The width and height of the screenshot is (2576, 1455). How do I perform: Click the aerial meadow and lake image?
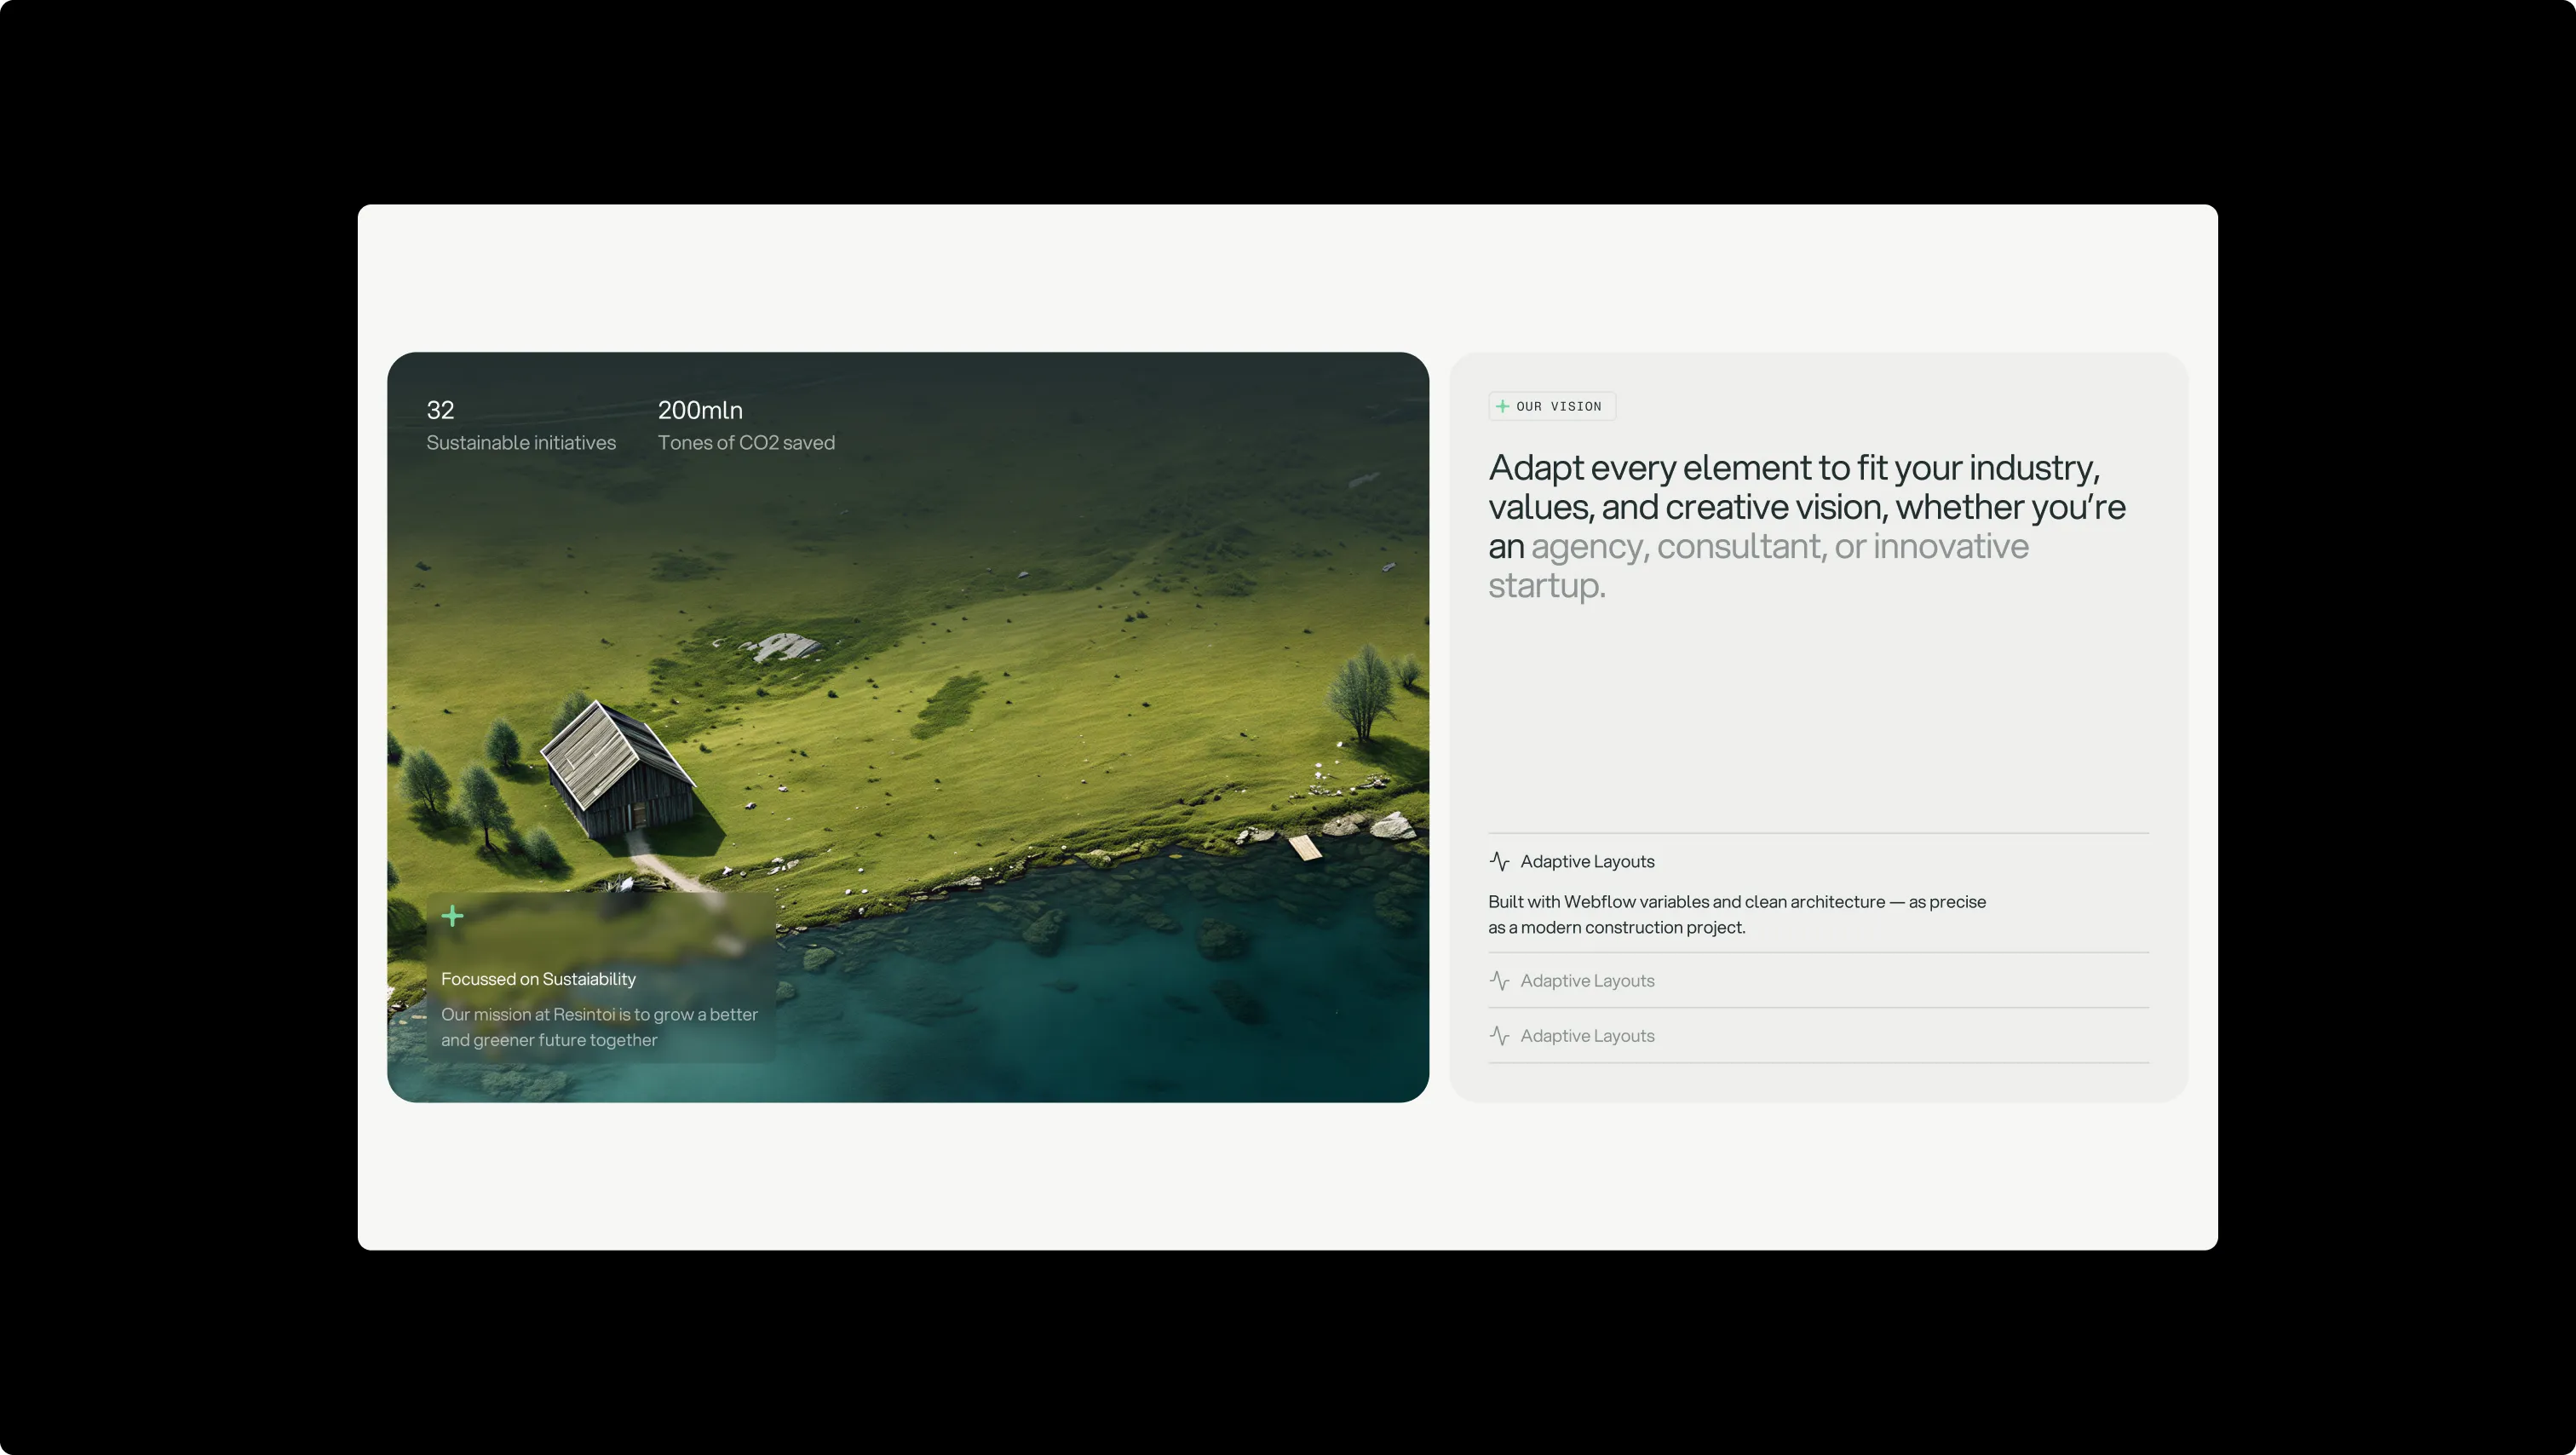pyautogui.click(x=908, y=727)
